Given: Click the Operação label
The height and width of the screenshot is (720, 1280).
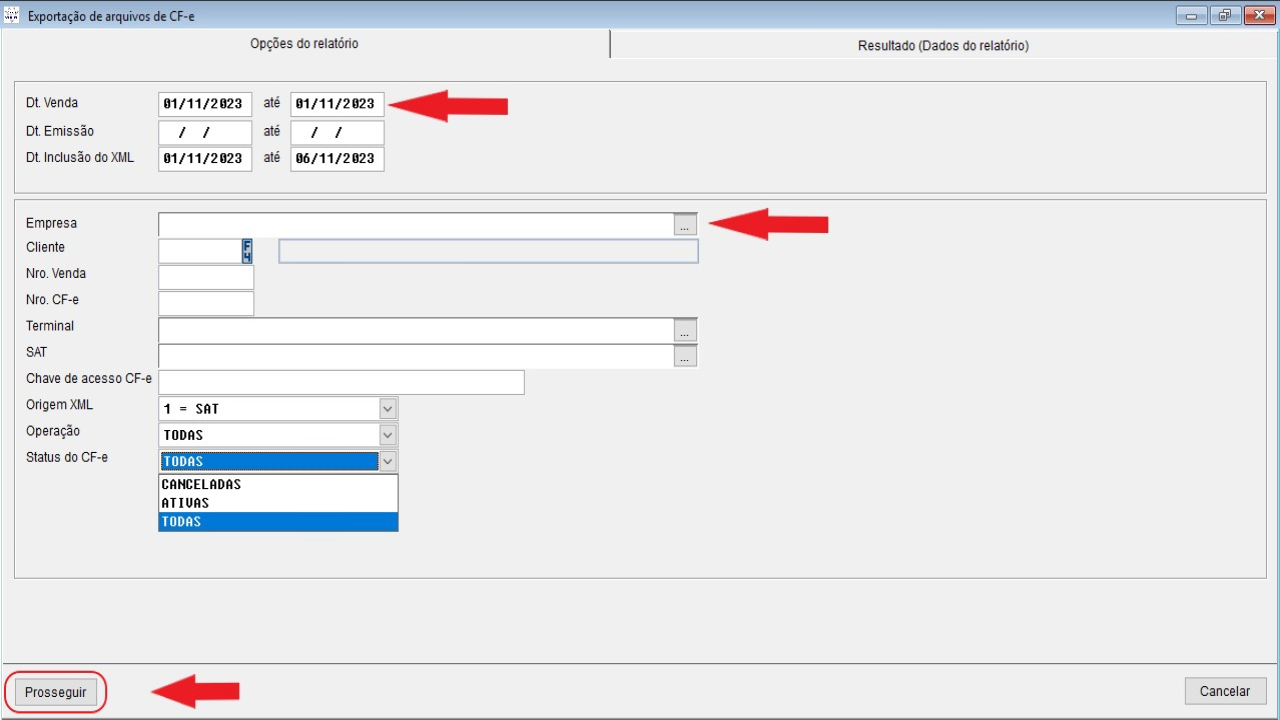Looking at the screenshot, I should (x=53, y=431).
